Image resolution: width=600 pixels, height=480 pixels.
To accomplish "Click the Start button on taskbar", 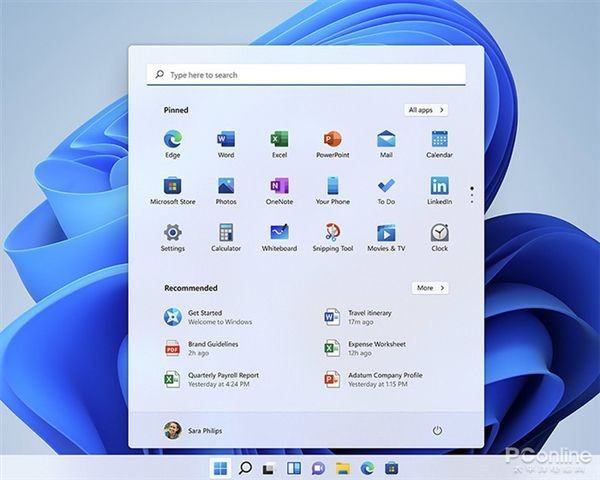I will [220, 468].
